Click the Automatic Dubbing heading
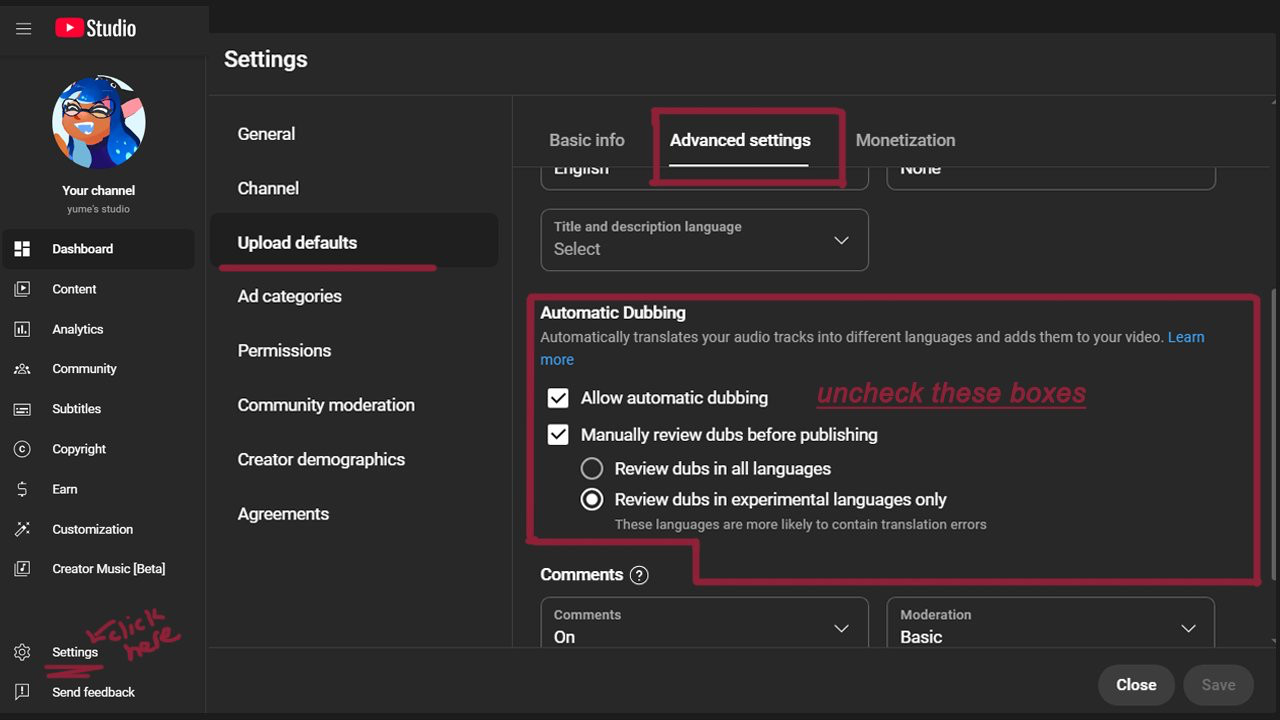 [x=613, y=313]
